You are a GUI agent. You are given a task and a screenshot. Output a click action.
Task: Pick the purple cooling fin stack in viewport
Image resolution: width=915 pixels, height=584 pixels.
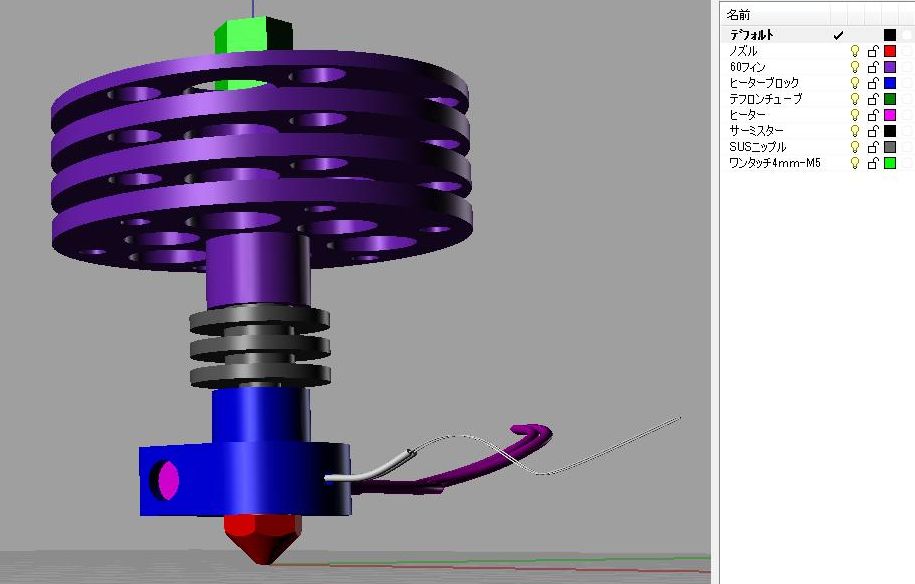(261, 160)
